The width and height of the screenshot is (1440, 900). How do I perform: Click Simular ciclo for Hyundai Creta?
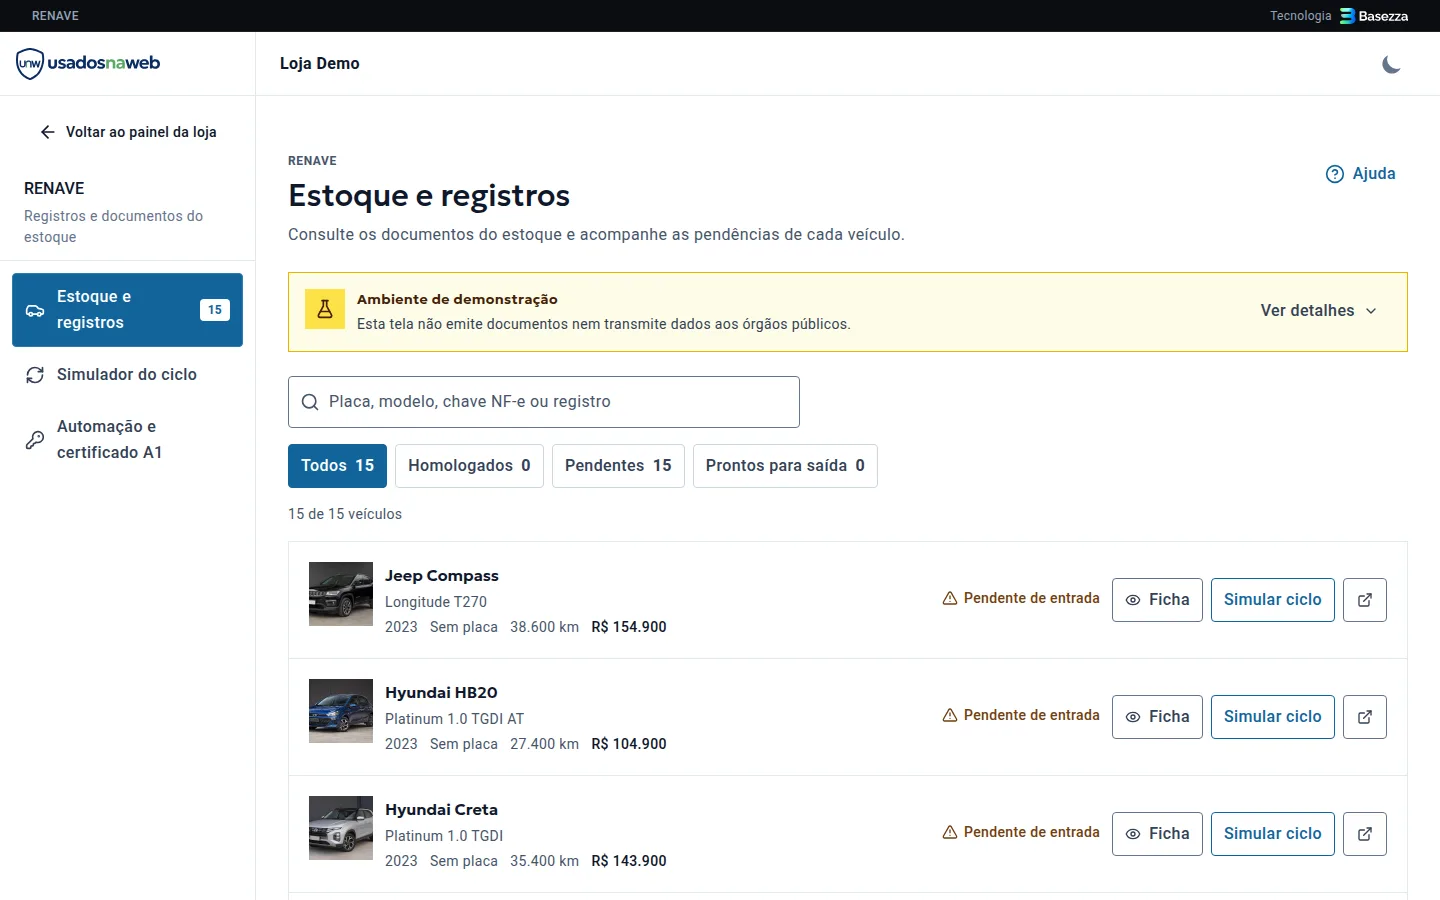click(x=1273, y=834)
